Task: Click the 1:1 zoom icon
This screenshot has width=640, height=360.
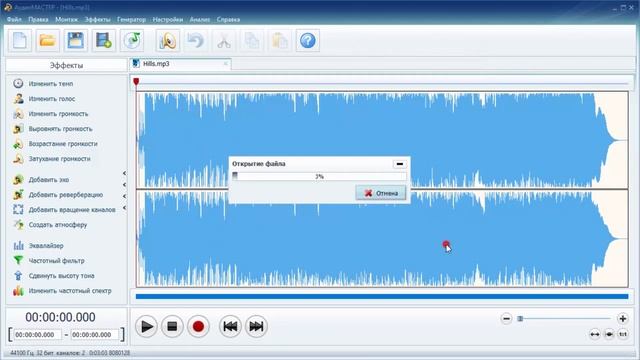Action: [623, 335]
